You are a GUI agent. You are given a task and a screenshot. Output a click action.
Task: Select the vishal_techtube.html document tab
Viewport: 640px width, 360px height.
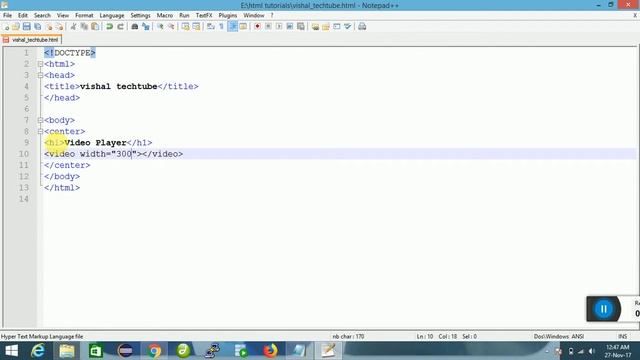pos(32,40)
